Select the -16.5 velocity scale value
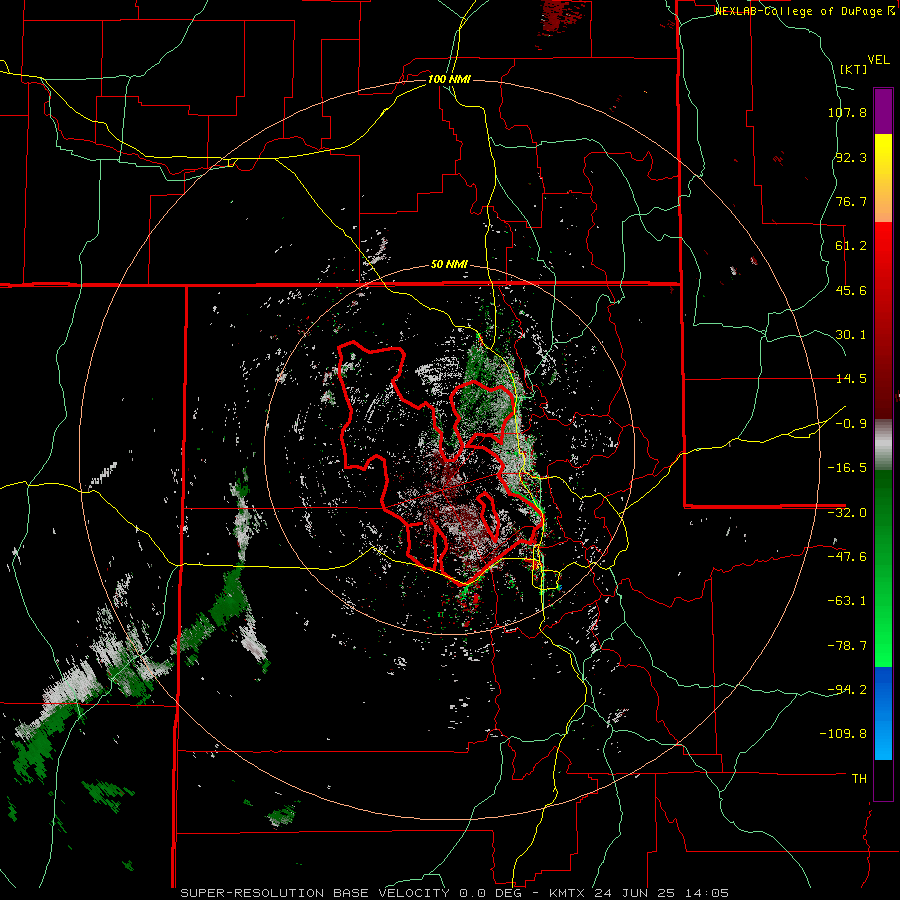 coord(847,468)
